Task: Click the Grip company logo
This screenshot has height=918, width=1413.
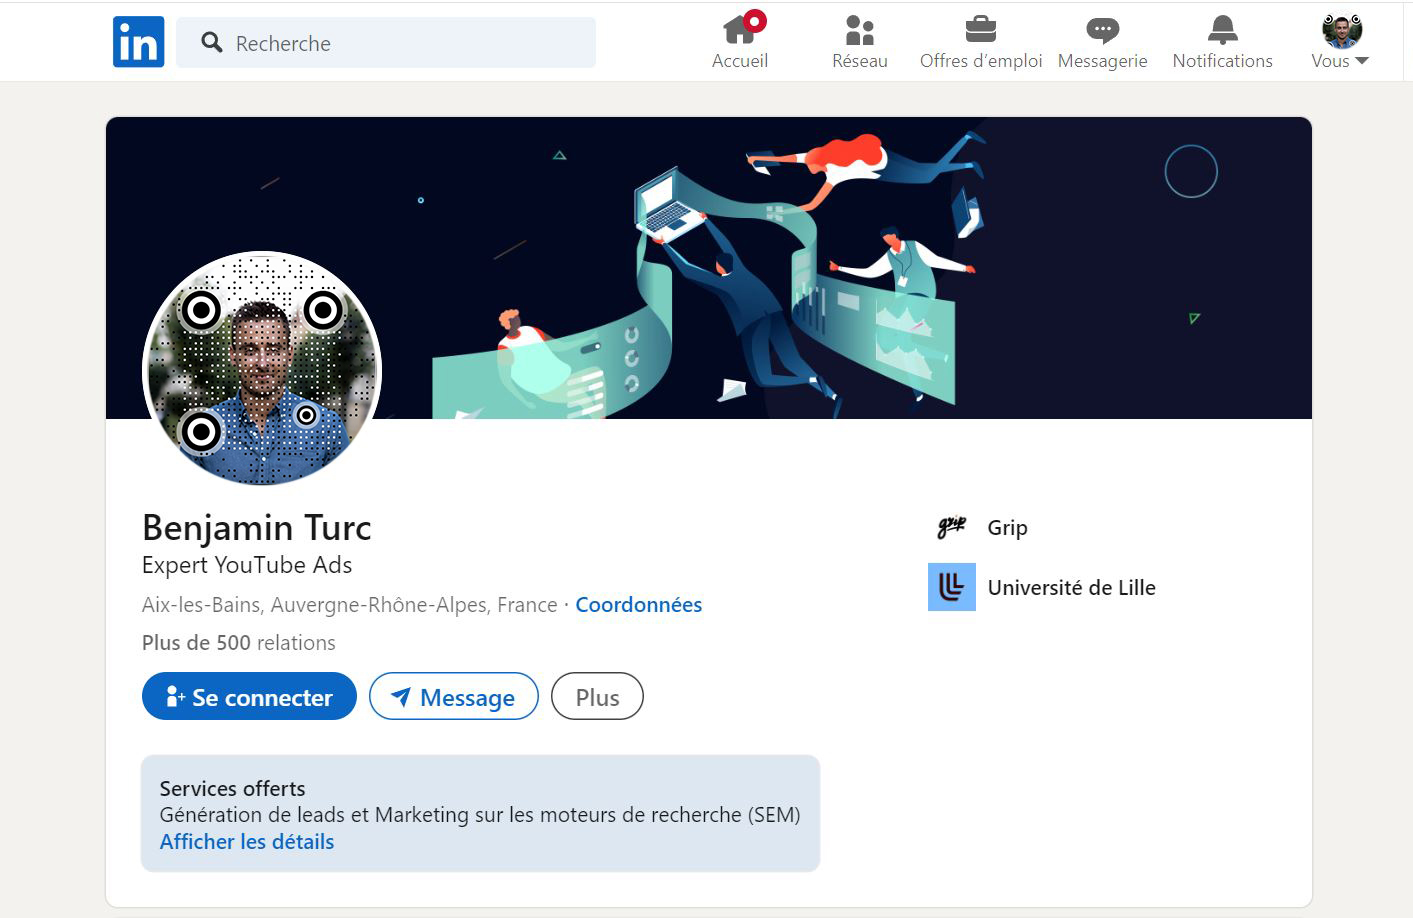Action: tap(951, 527)
